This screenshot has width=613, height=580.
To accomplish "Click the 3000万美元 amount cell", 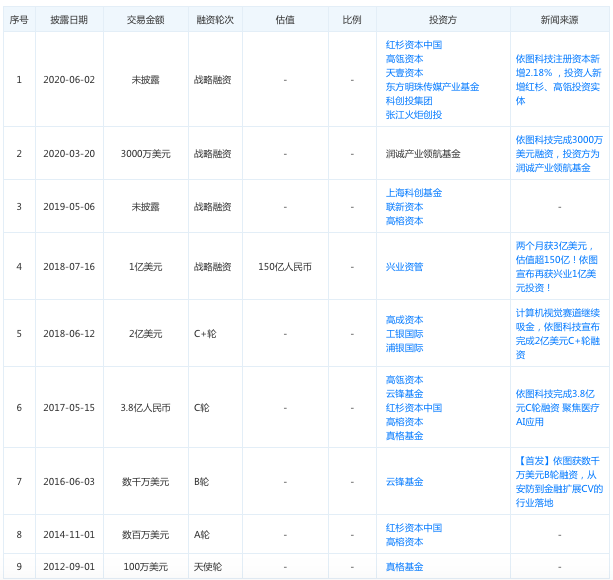I will [x=145, y=154].
